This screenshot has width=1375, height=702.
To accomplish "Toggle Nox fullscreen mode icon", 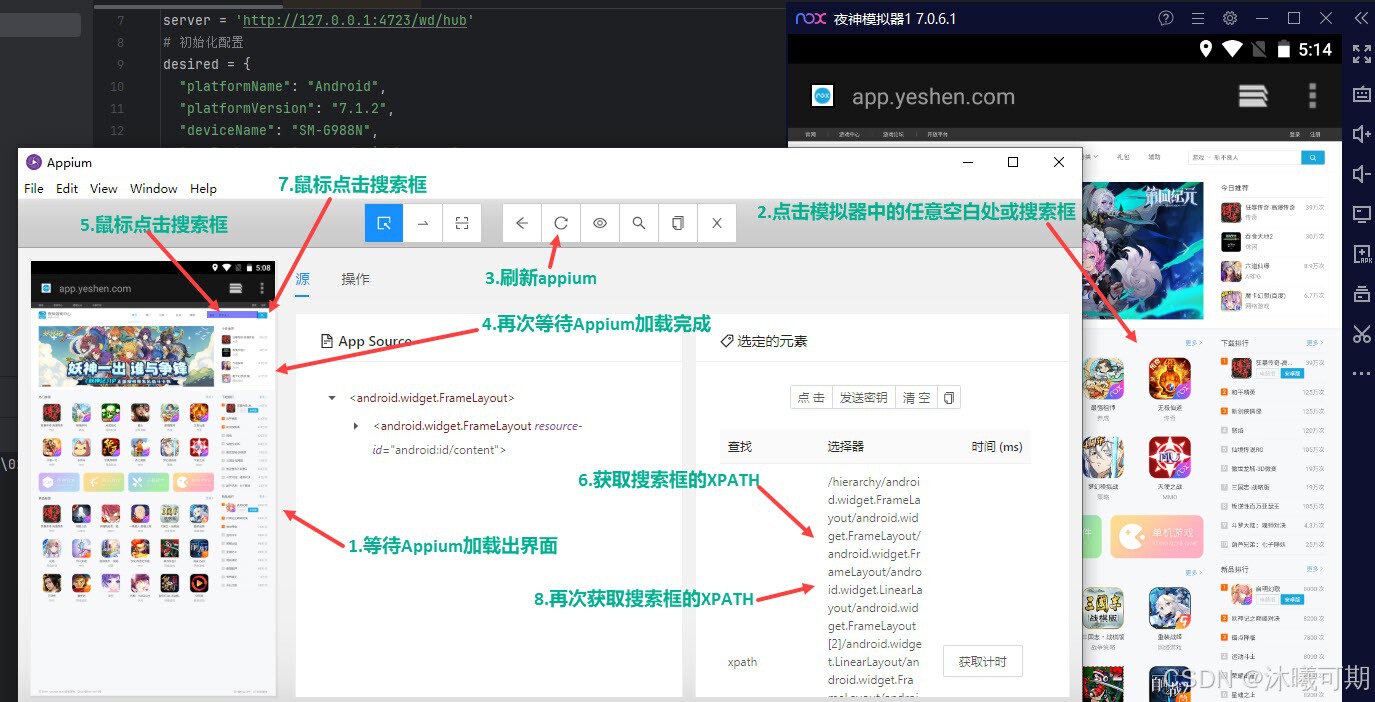I will 1361,53.
